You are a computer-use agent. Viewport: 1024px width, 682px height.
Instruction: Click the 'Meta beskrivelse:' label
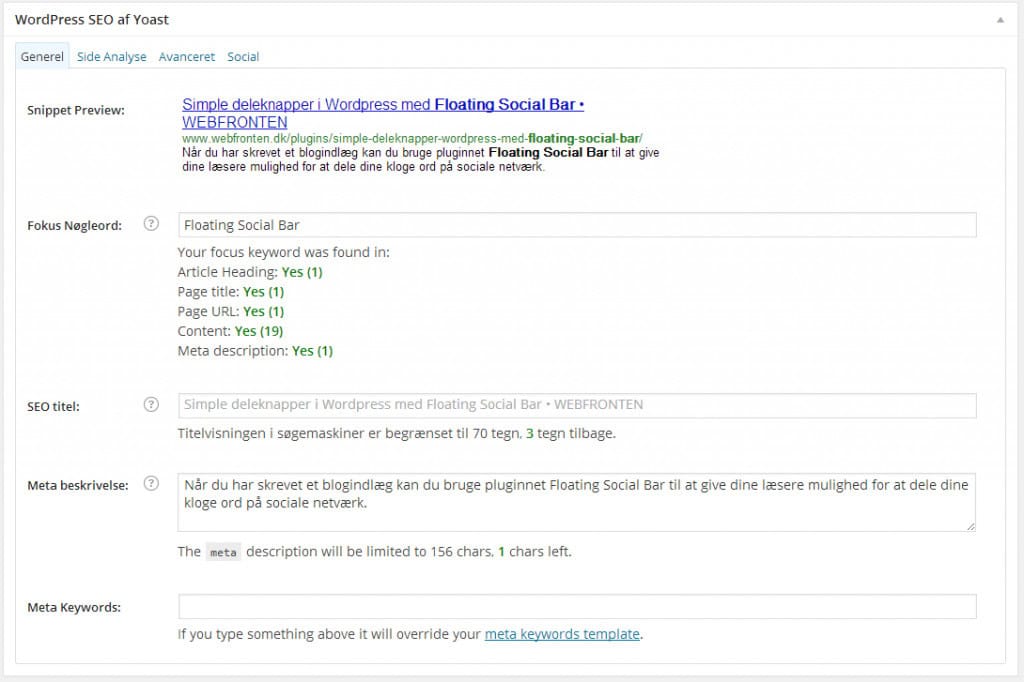78,485
